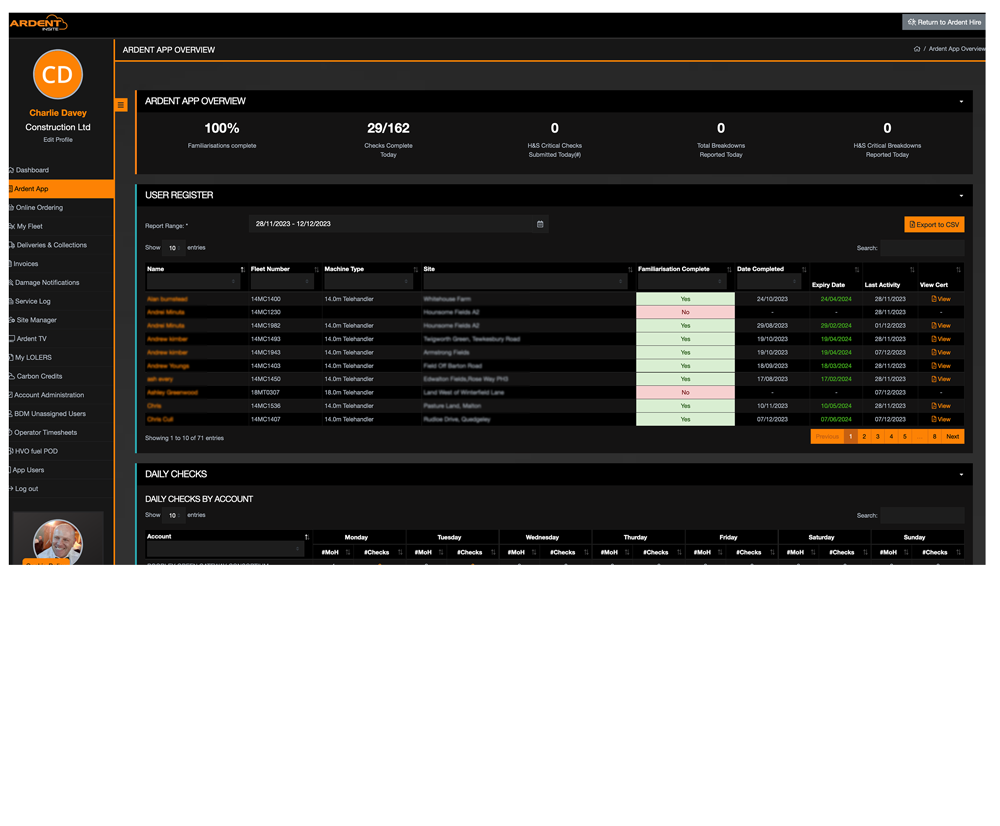1000x826 pixels.
Task: View certificate for fleet 14MC1407
Action: pyautogui.click(x=941, y=420)
